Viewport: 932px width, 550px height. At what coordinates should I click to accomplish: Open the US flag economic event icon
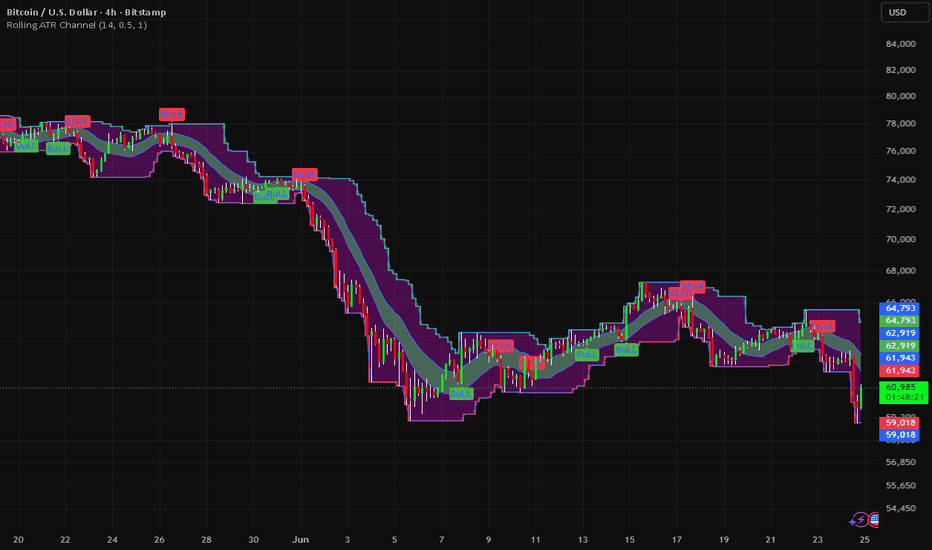tap(874, 520)
